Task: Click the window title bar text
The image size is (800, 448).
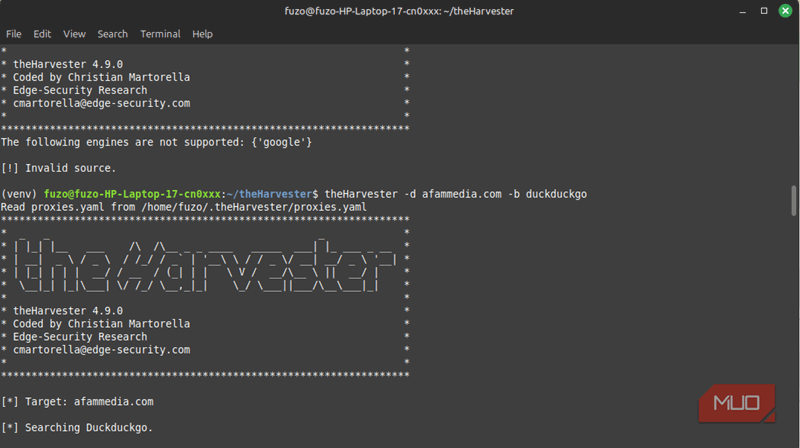Action: tap(399, 11)
